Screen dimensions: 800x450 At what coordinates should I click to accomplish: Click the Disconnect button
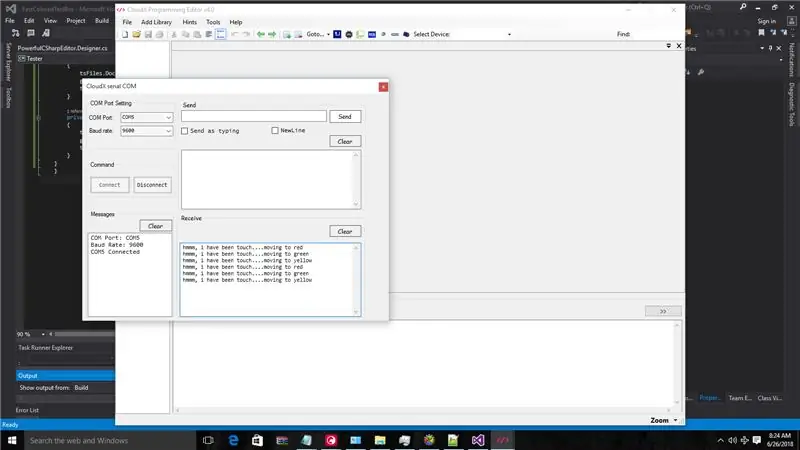(x=152, y=185)
